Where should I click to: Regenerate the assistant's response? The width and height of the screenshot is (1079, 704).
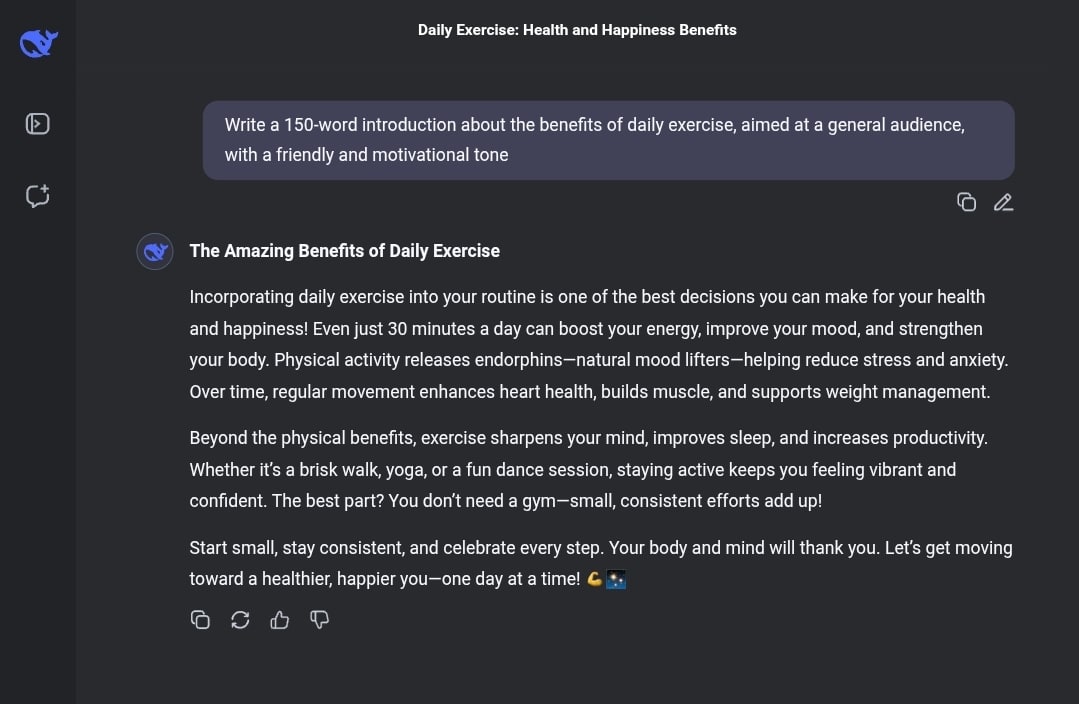[240, 620]
